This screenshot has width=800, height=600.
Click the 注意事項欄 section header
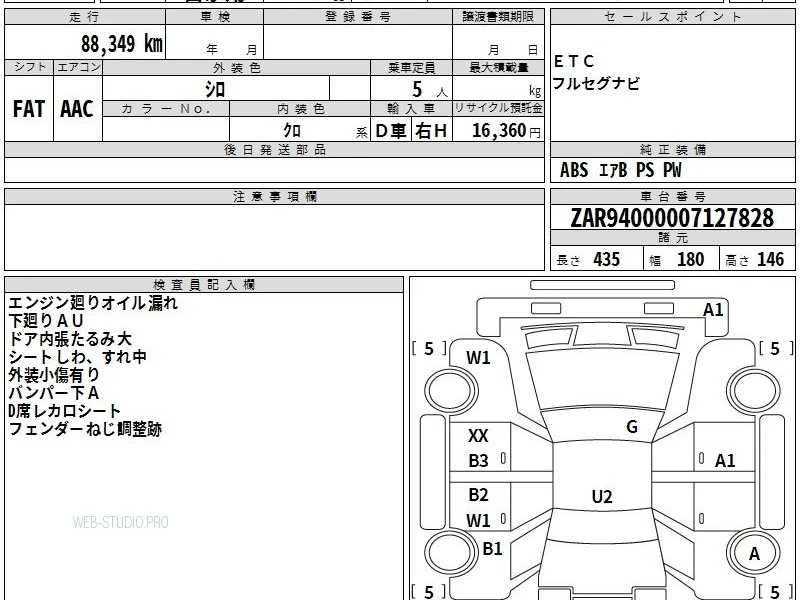click(275, 196)
